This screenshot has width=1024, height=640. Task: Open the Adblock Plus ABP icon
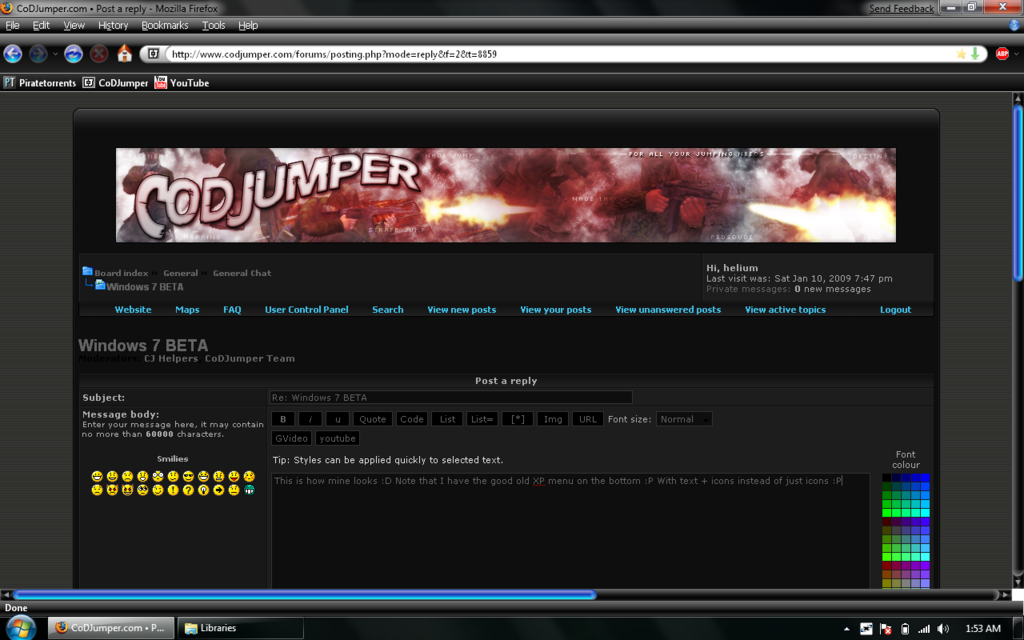[1002, 54]
